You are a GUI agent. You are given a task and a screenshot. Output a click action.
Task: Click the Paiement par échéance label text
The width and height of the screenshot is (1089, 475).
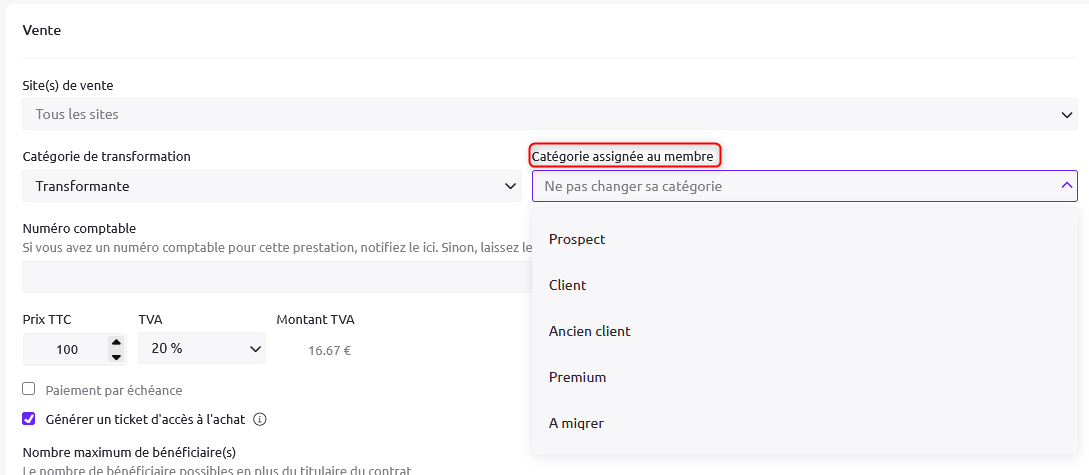114,390
